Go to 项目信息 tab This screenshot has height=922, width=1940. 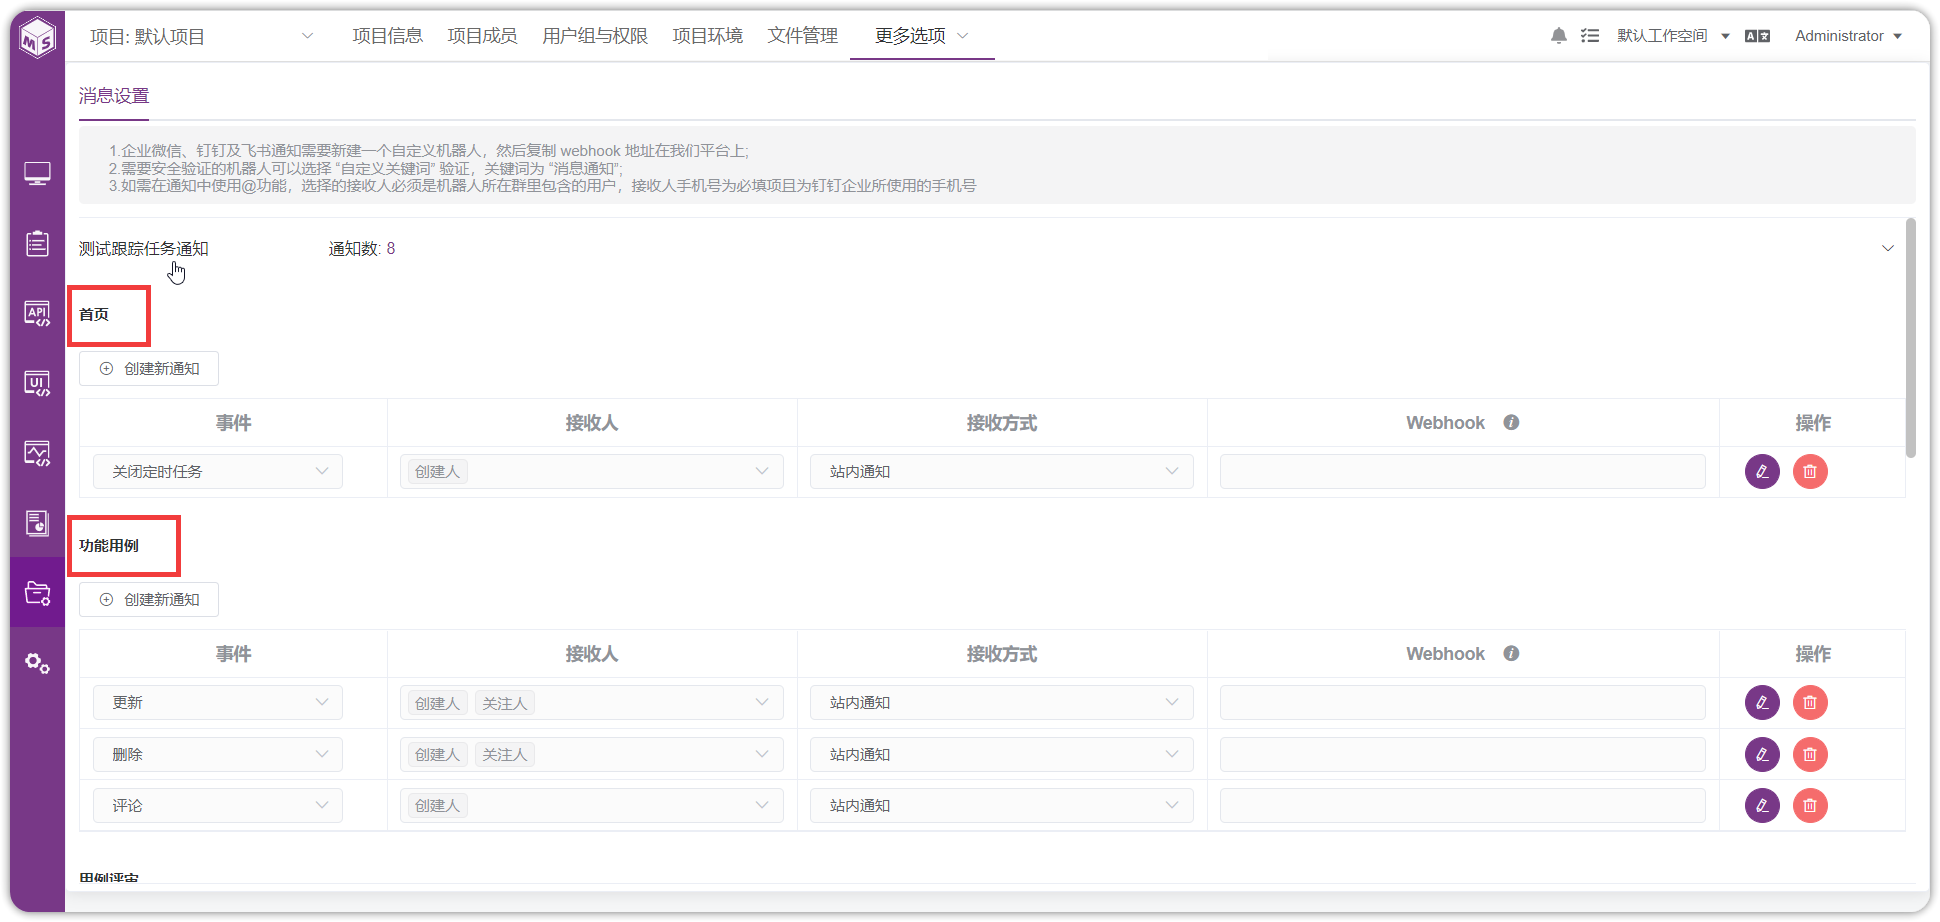pyautogui.click(x=387, y=36)
